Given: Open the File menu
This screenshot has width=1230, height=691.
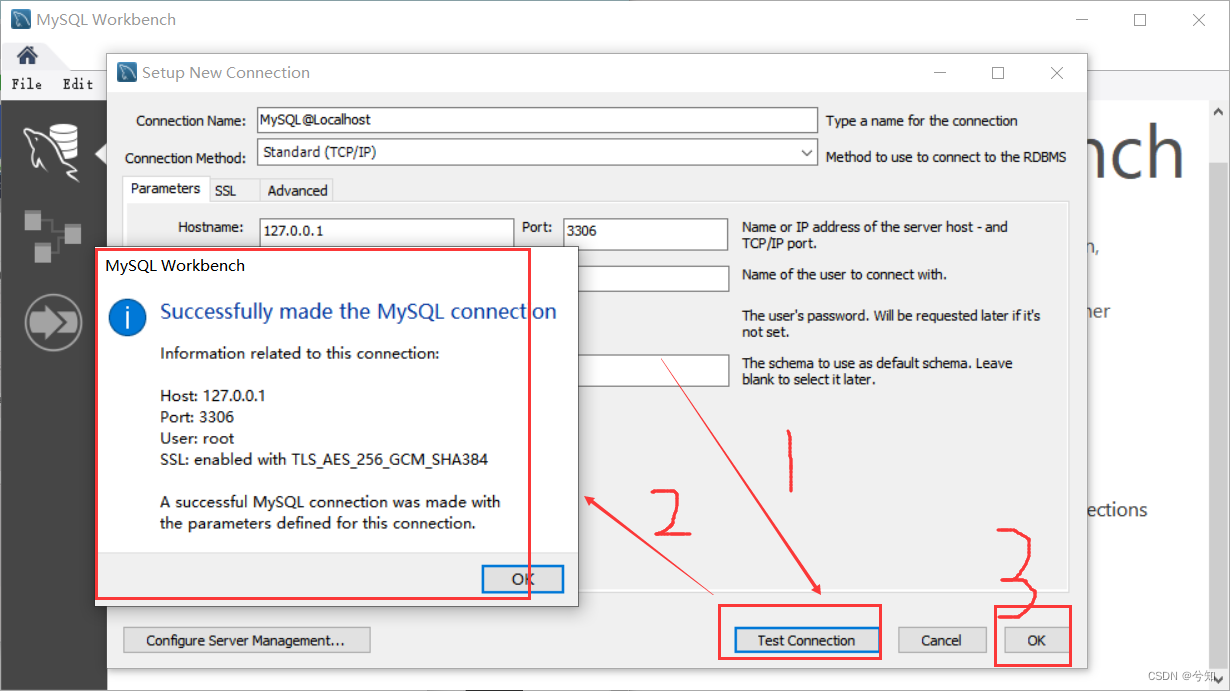Looking at the screenshot, I should pos(27,84).
